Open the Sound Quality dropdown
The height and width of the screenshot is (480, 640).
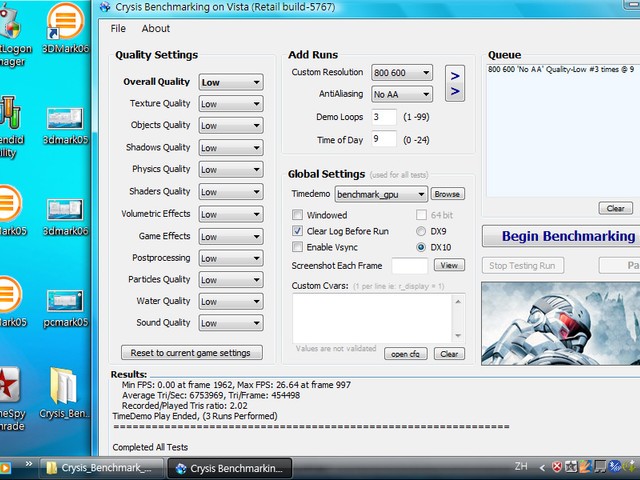231,323
